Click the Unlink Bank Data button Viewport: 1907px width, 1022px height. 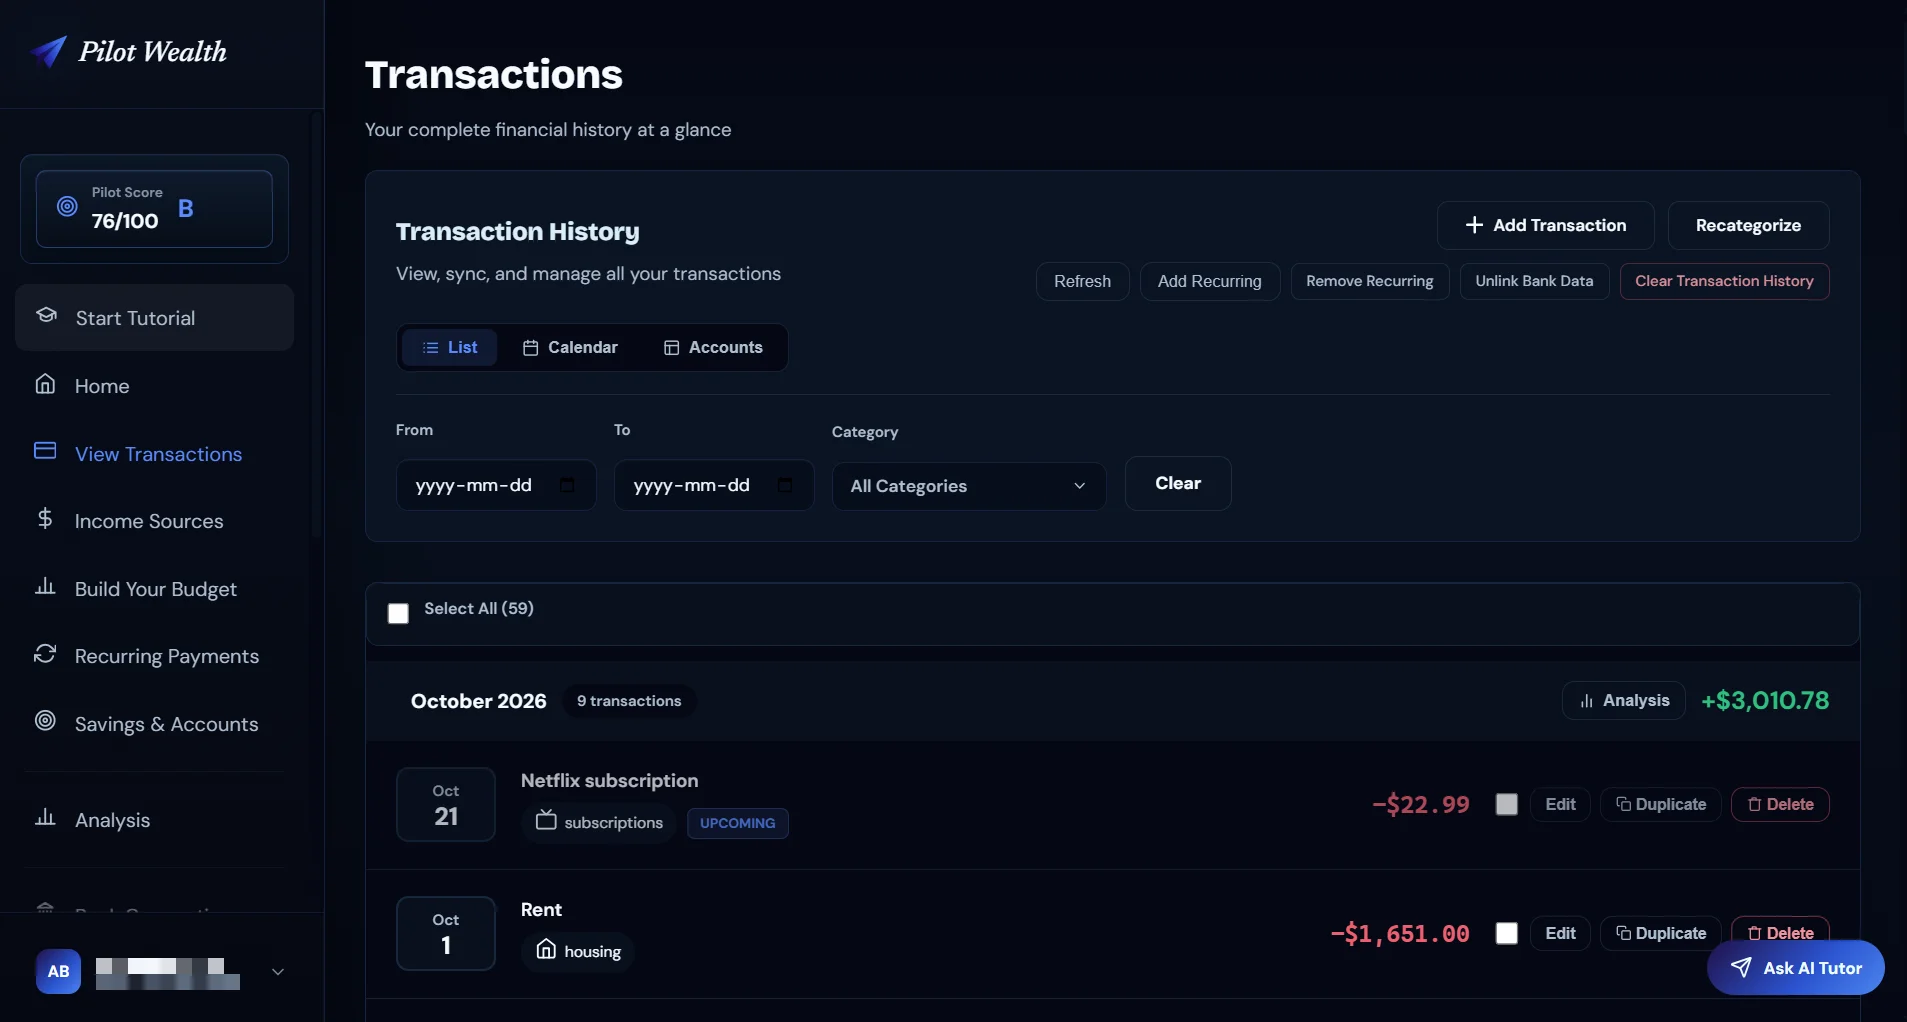click(x=1534, y=281)
